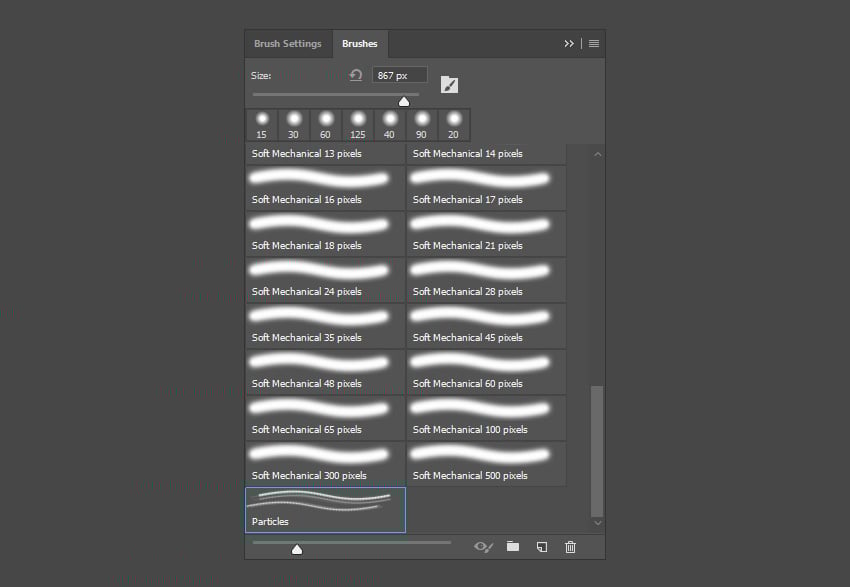Create a new brush group folder
Image resolution: width=850 pixels, height=587 pixels.
(x=513, y=547)
